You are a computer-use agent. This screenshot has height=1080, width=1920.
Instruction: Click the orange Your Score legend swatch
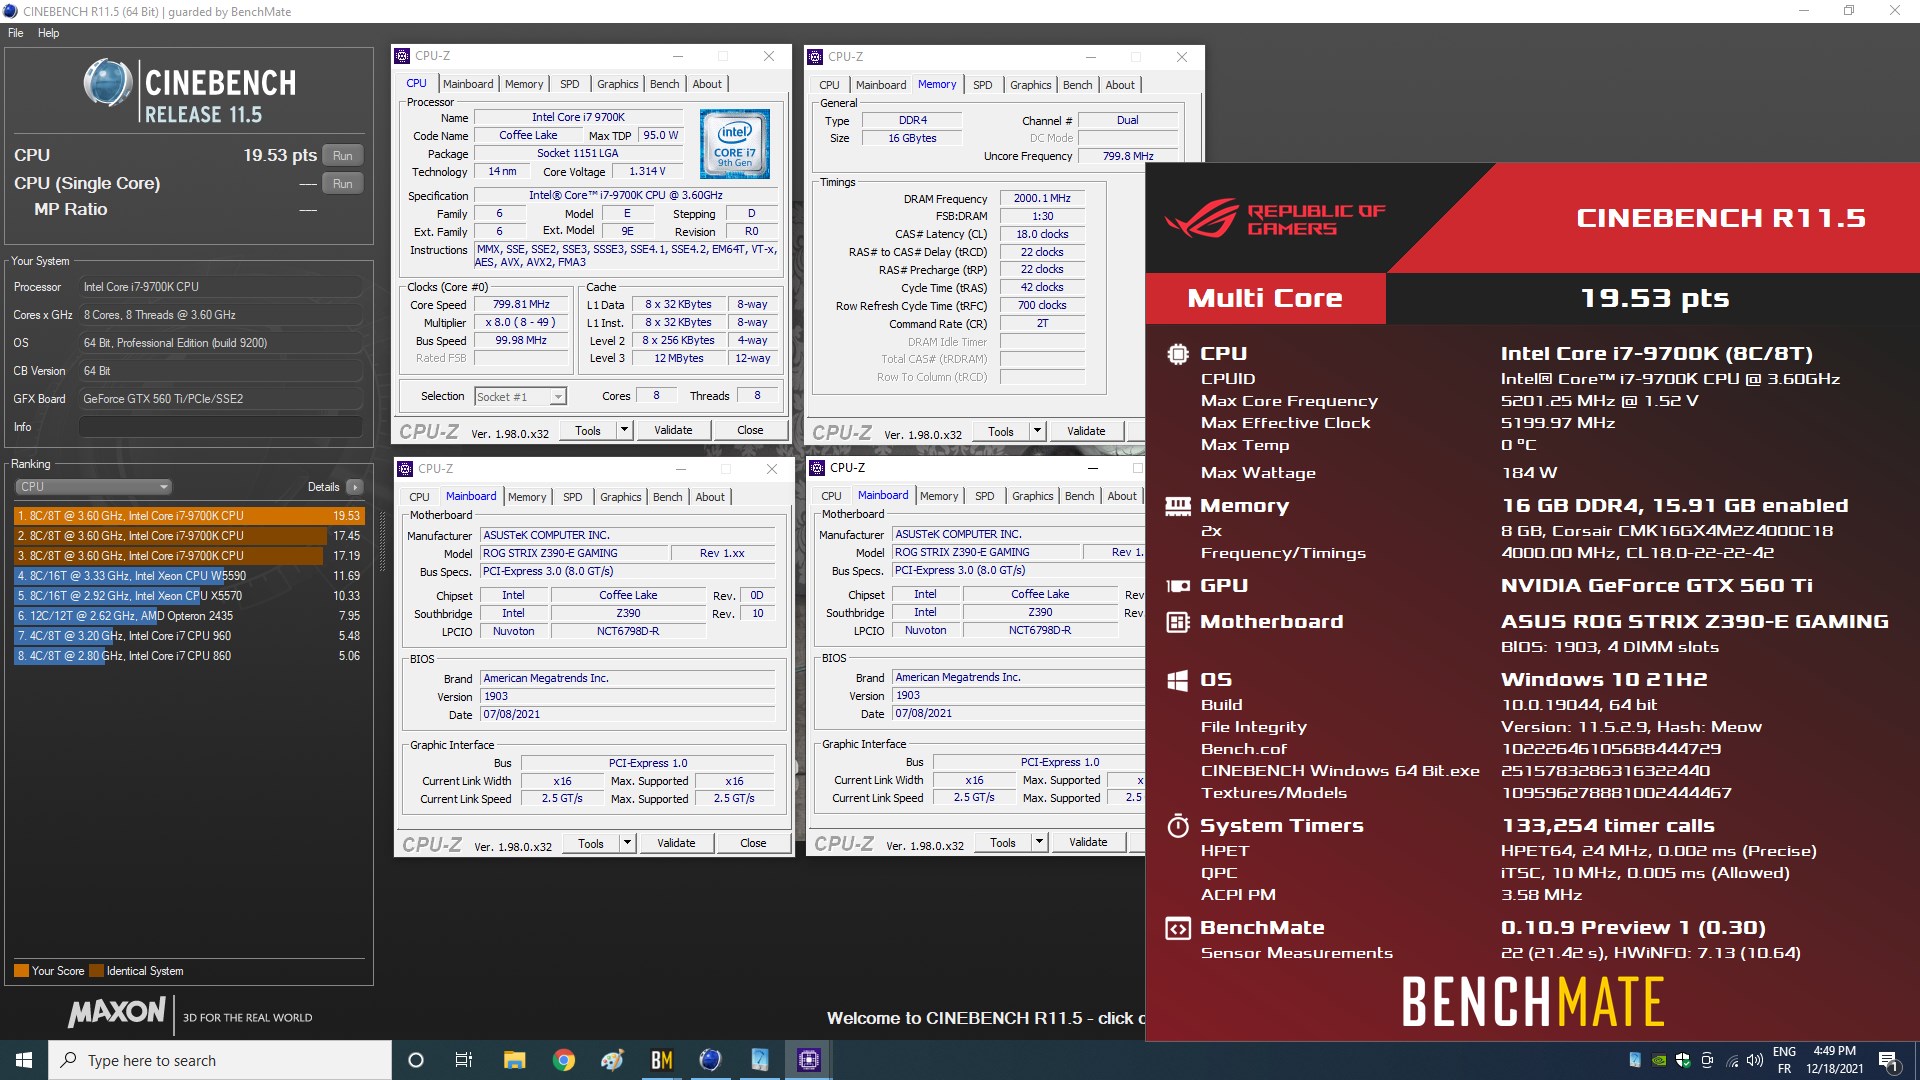21,971
